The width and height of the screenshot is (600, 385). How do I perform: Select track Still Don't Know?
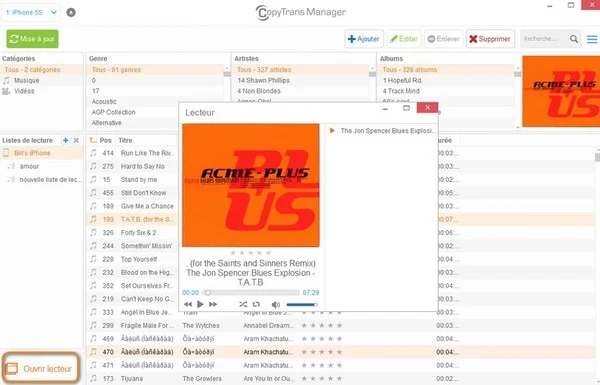tap(143, 193)
